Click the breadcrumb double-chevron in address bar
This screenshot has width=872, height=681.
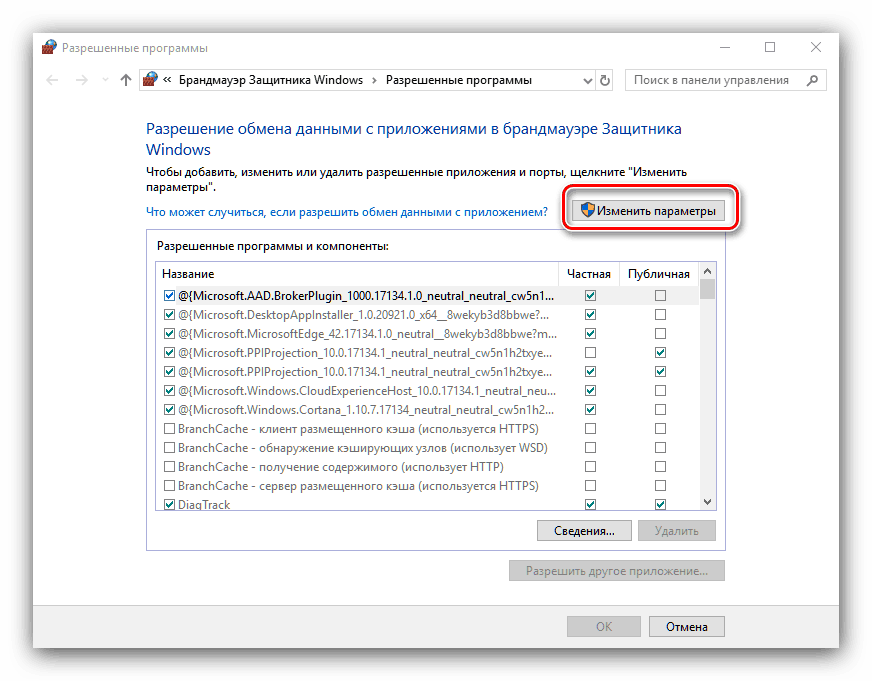click(x=167, y=80)
